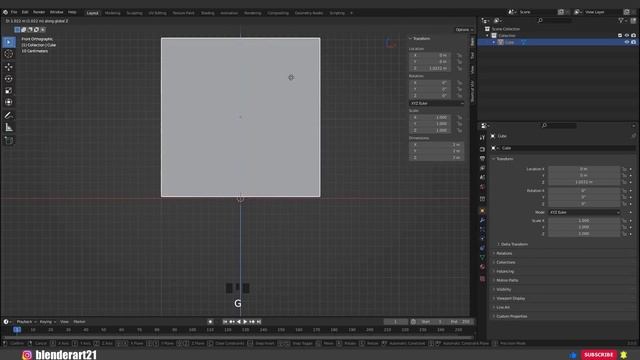
Task: Open the Keying menu in the timeline
Action: click(x=47, y=322)
